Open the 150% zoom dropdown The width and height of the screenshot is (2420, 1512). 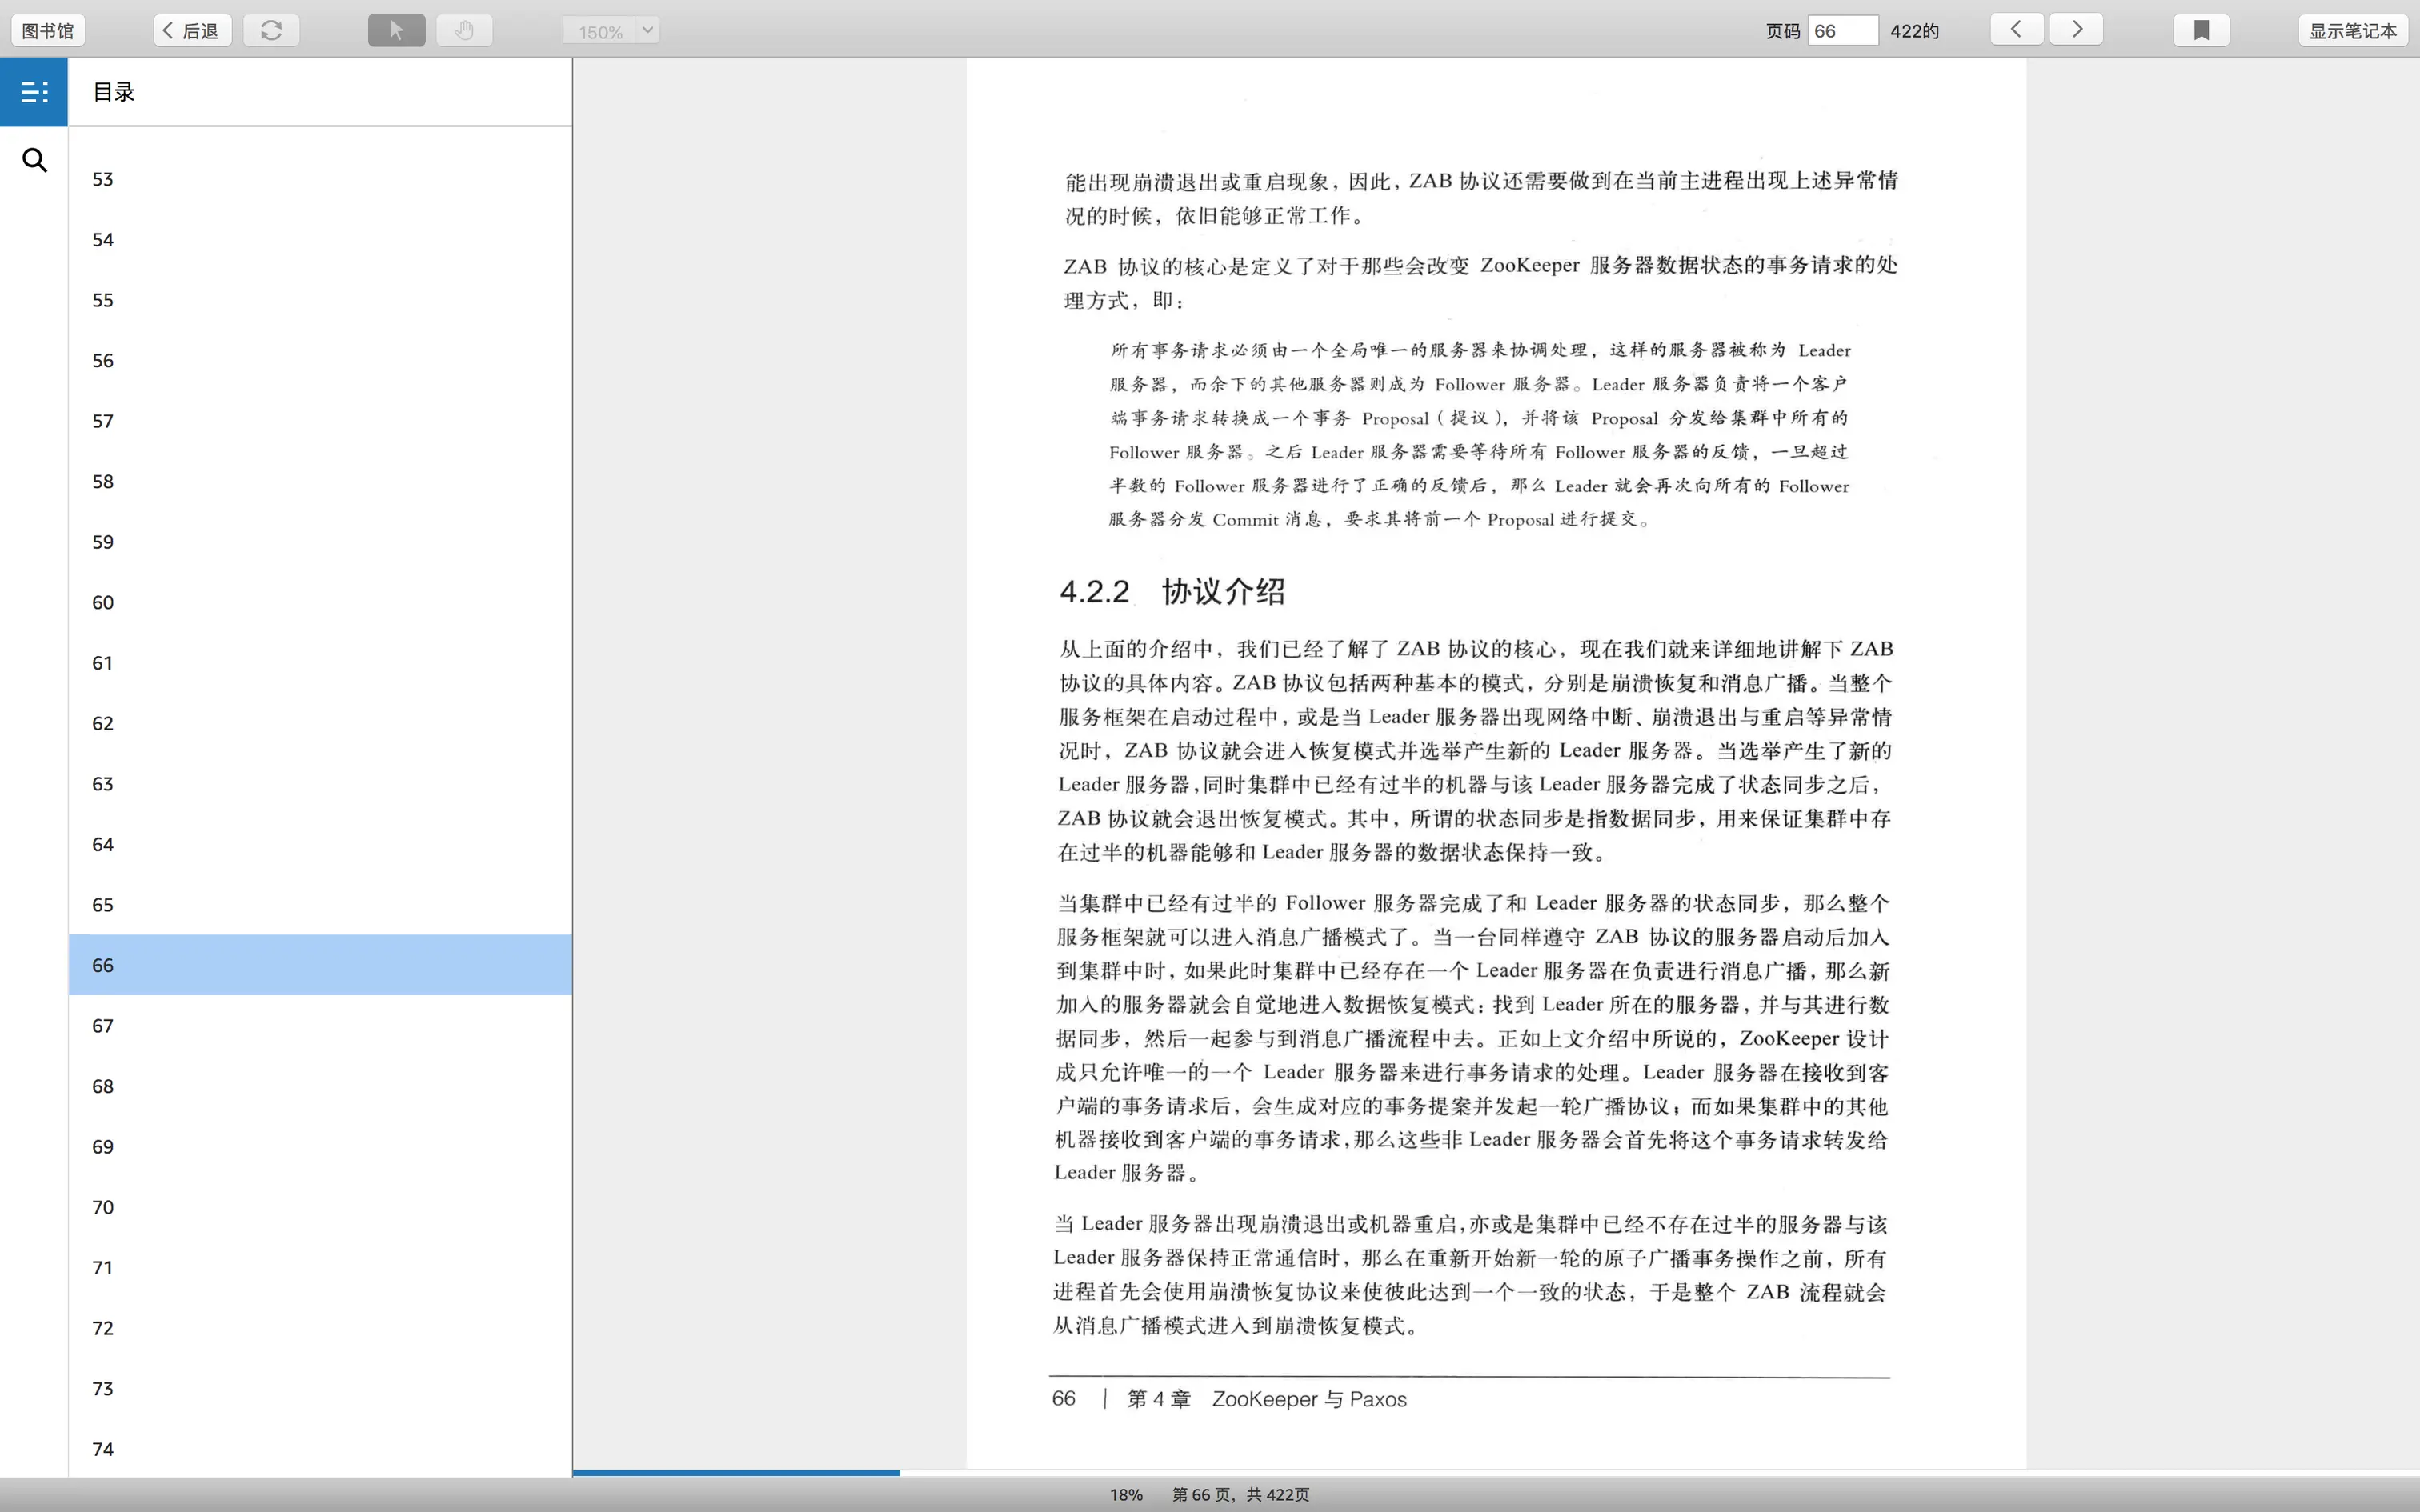click(647, 30)
